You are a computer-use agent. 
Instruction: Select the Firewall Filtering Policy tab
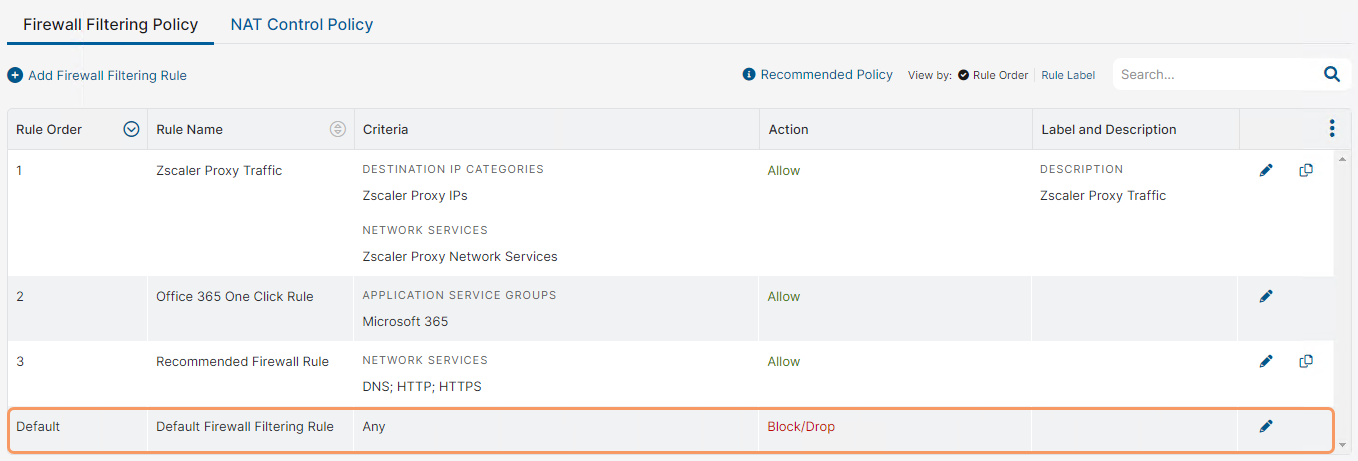coord(110,24)
